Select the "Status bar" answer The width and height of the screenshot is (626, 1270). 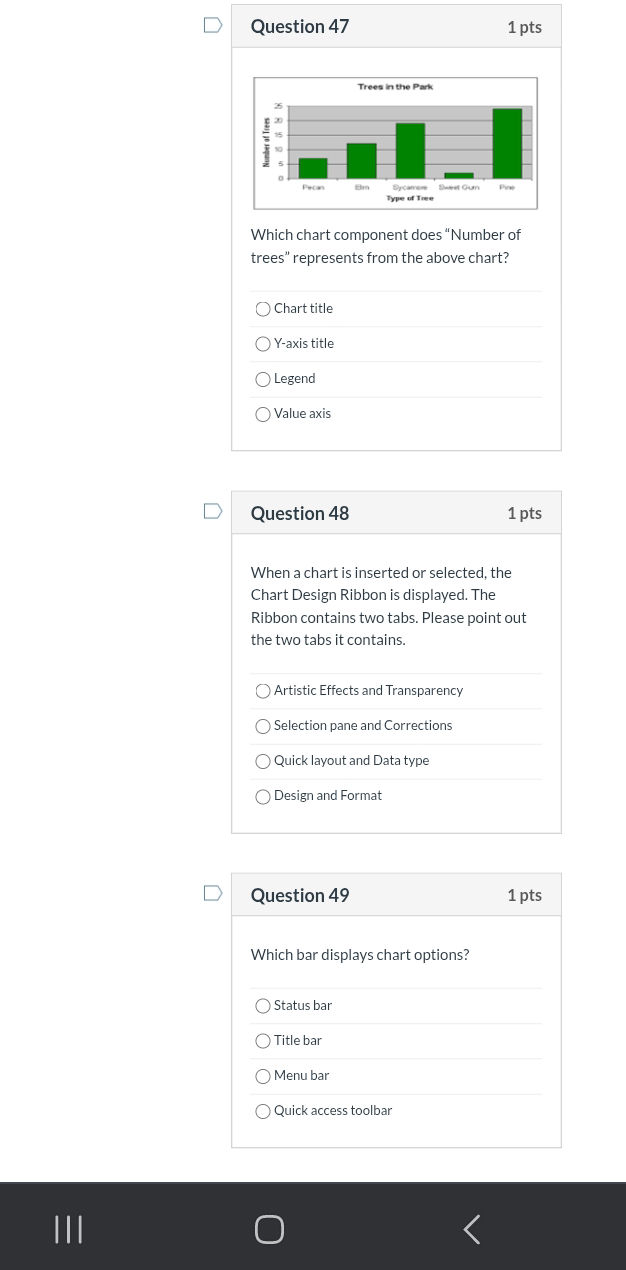click(x=263, y=1006)
